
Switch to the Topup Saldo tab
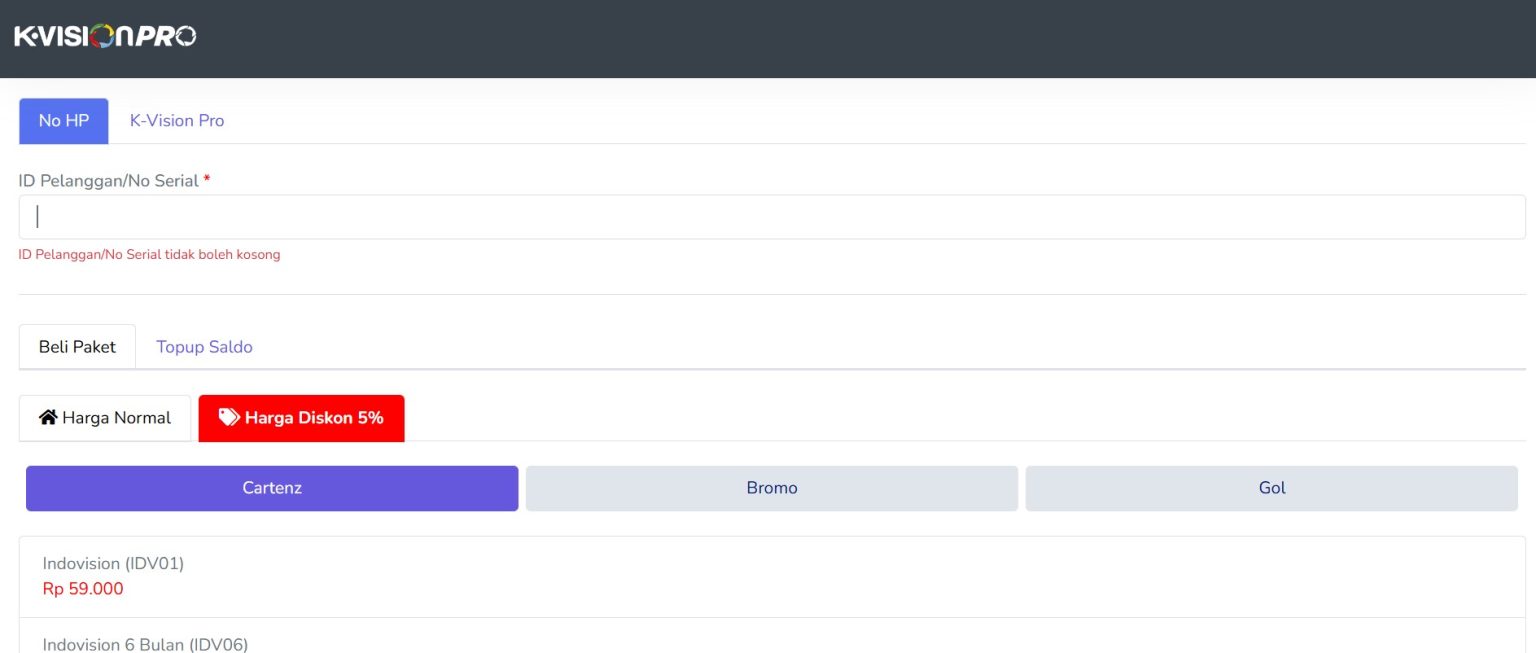[204, 347]
